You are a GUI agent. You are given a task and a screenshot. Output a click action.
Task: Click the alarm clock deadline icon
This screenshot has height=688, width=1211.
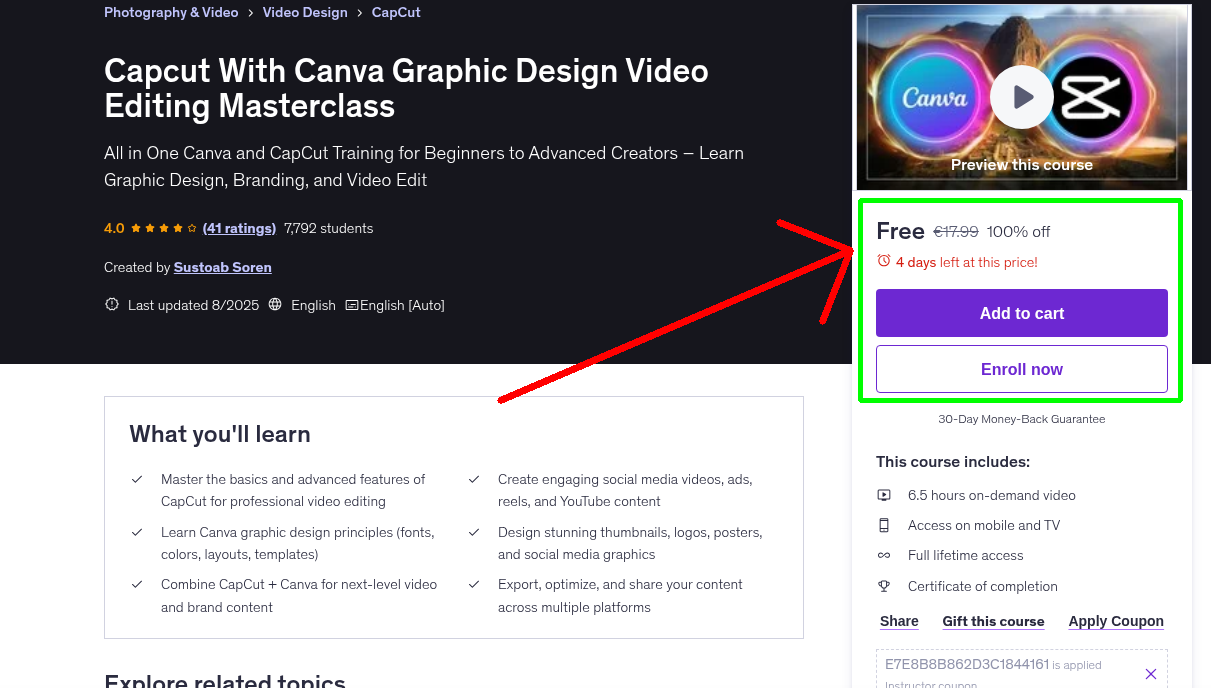[883, 260]
